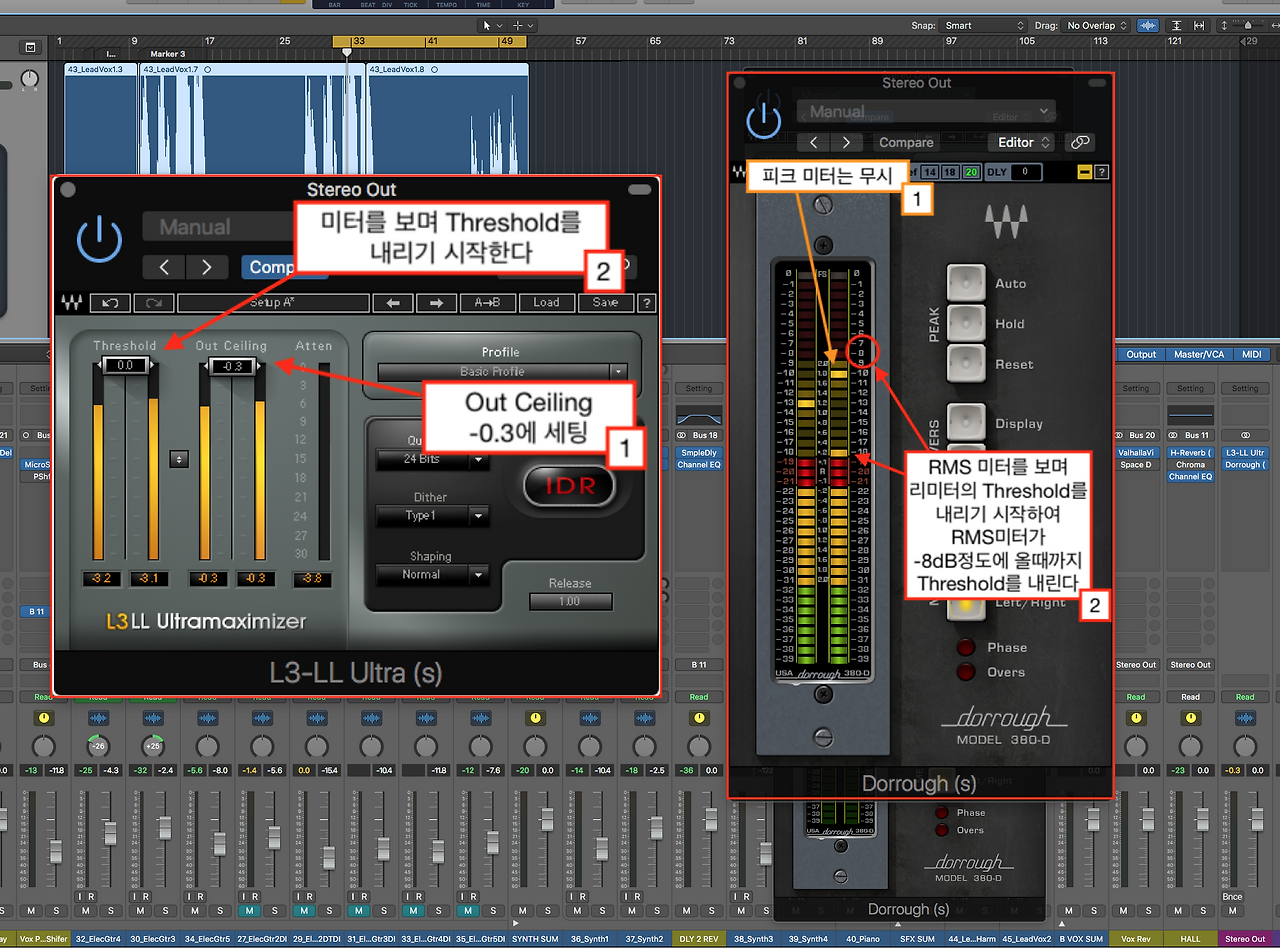The image size is (1280, 948).
Task: Click the Display button in Dorrough
Action: (966, 422)
